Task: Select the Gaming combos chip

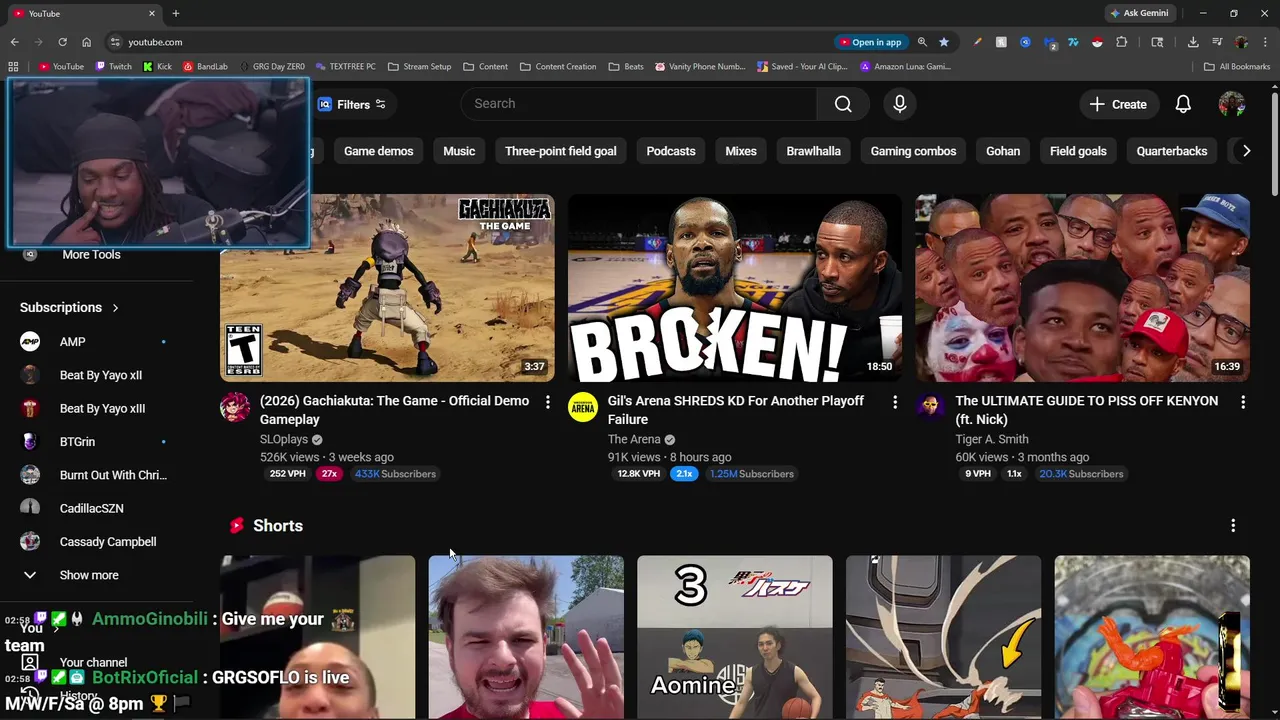Action: coord(913,151)
